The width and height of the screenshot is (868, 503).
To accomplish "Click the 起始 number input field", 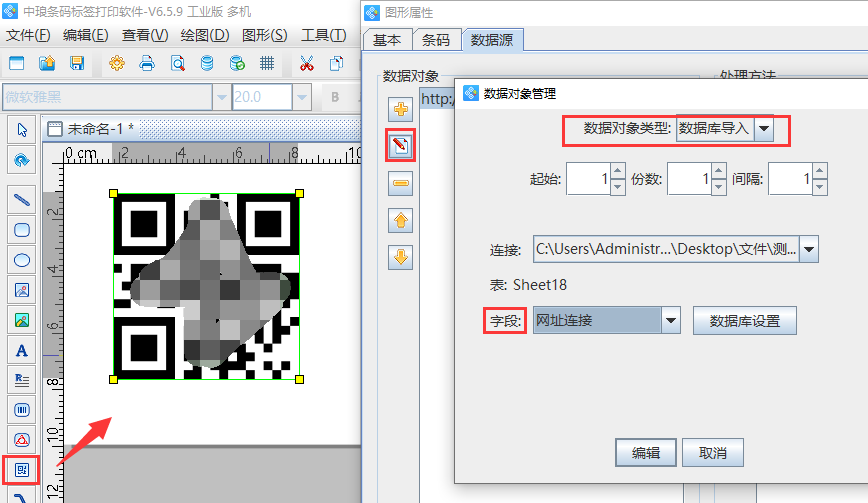I will (588, 179).
